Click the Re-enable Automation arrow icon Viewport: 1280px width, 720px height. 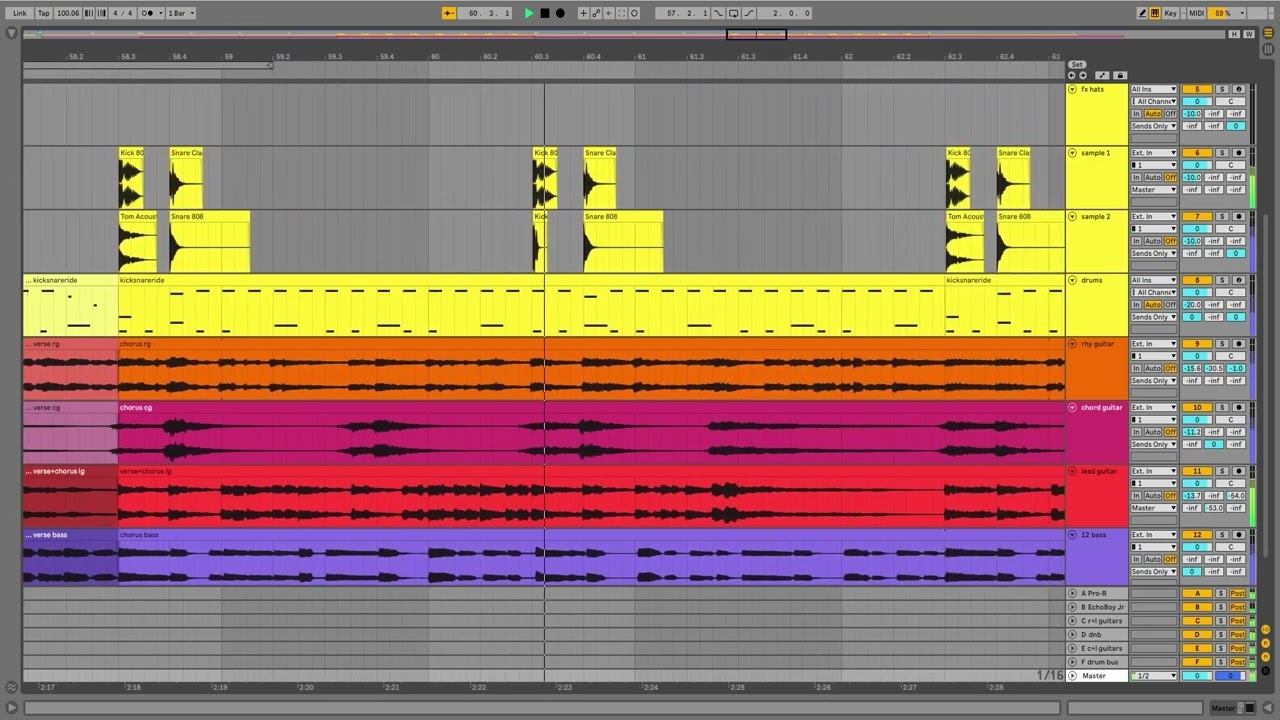click(x=609, y=13)
